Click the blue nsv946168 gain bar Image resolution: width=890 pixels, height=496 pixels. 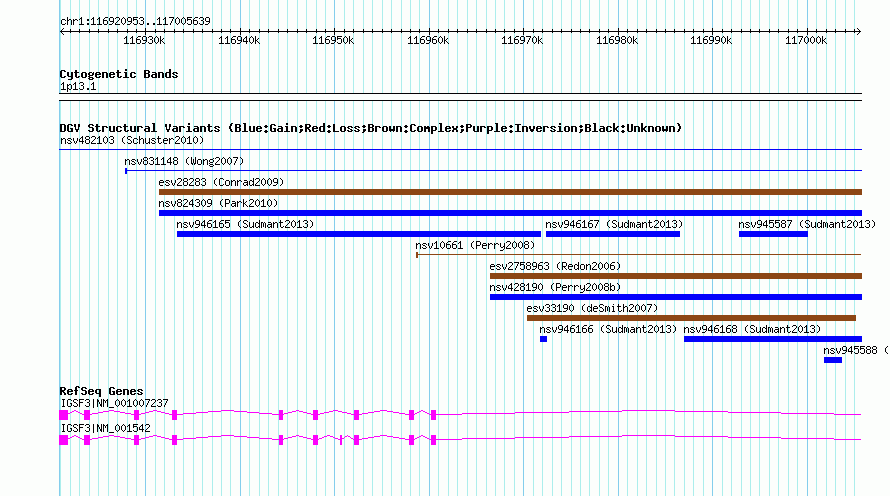coord(773,339)
